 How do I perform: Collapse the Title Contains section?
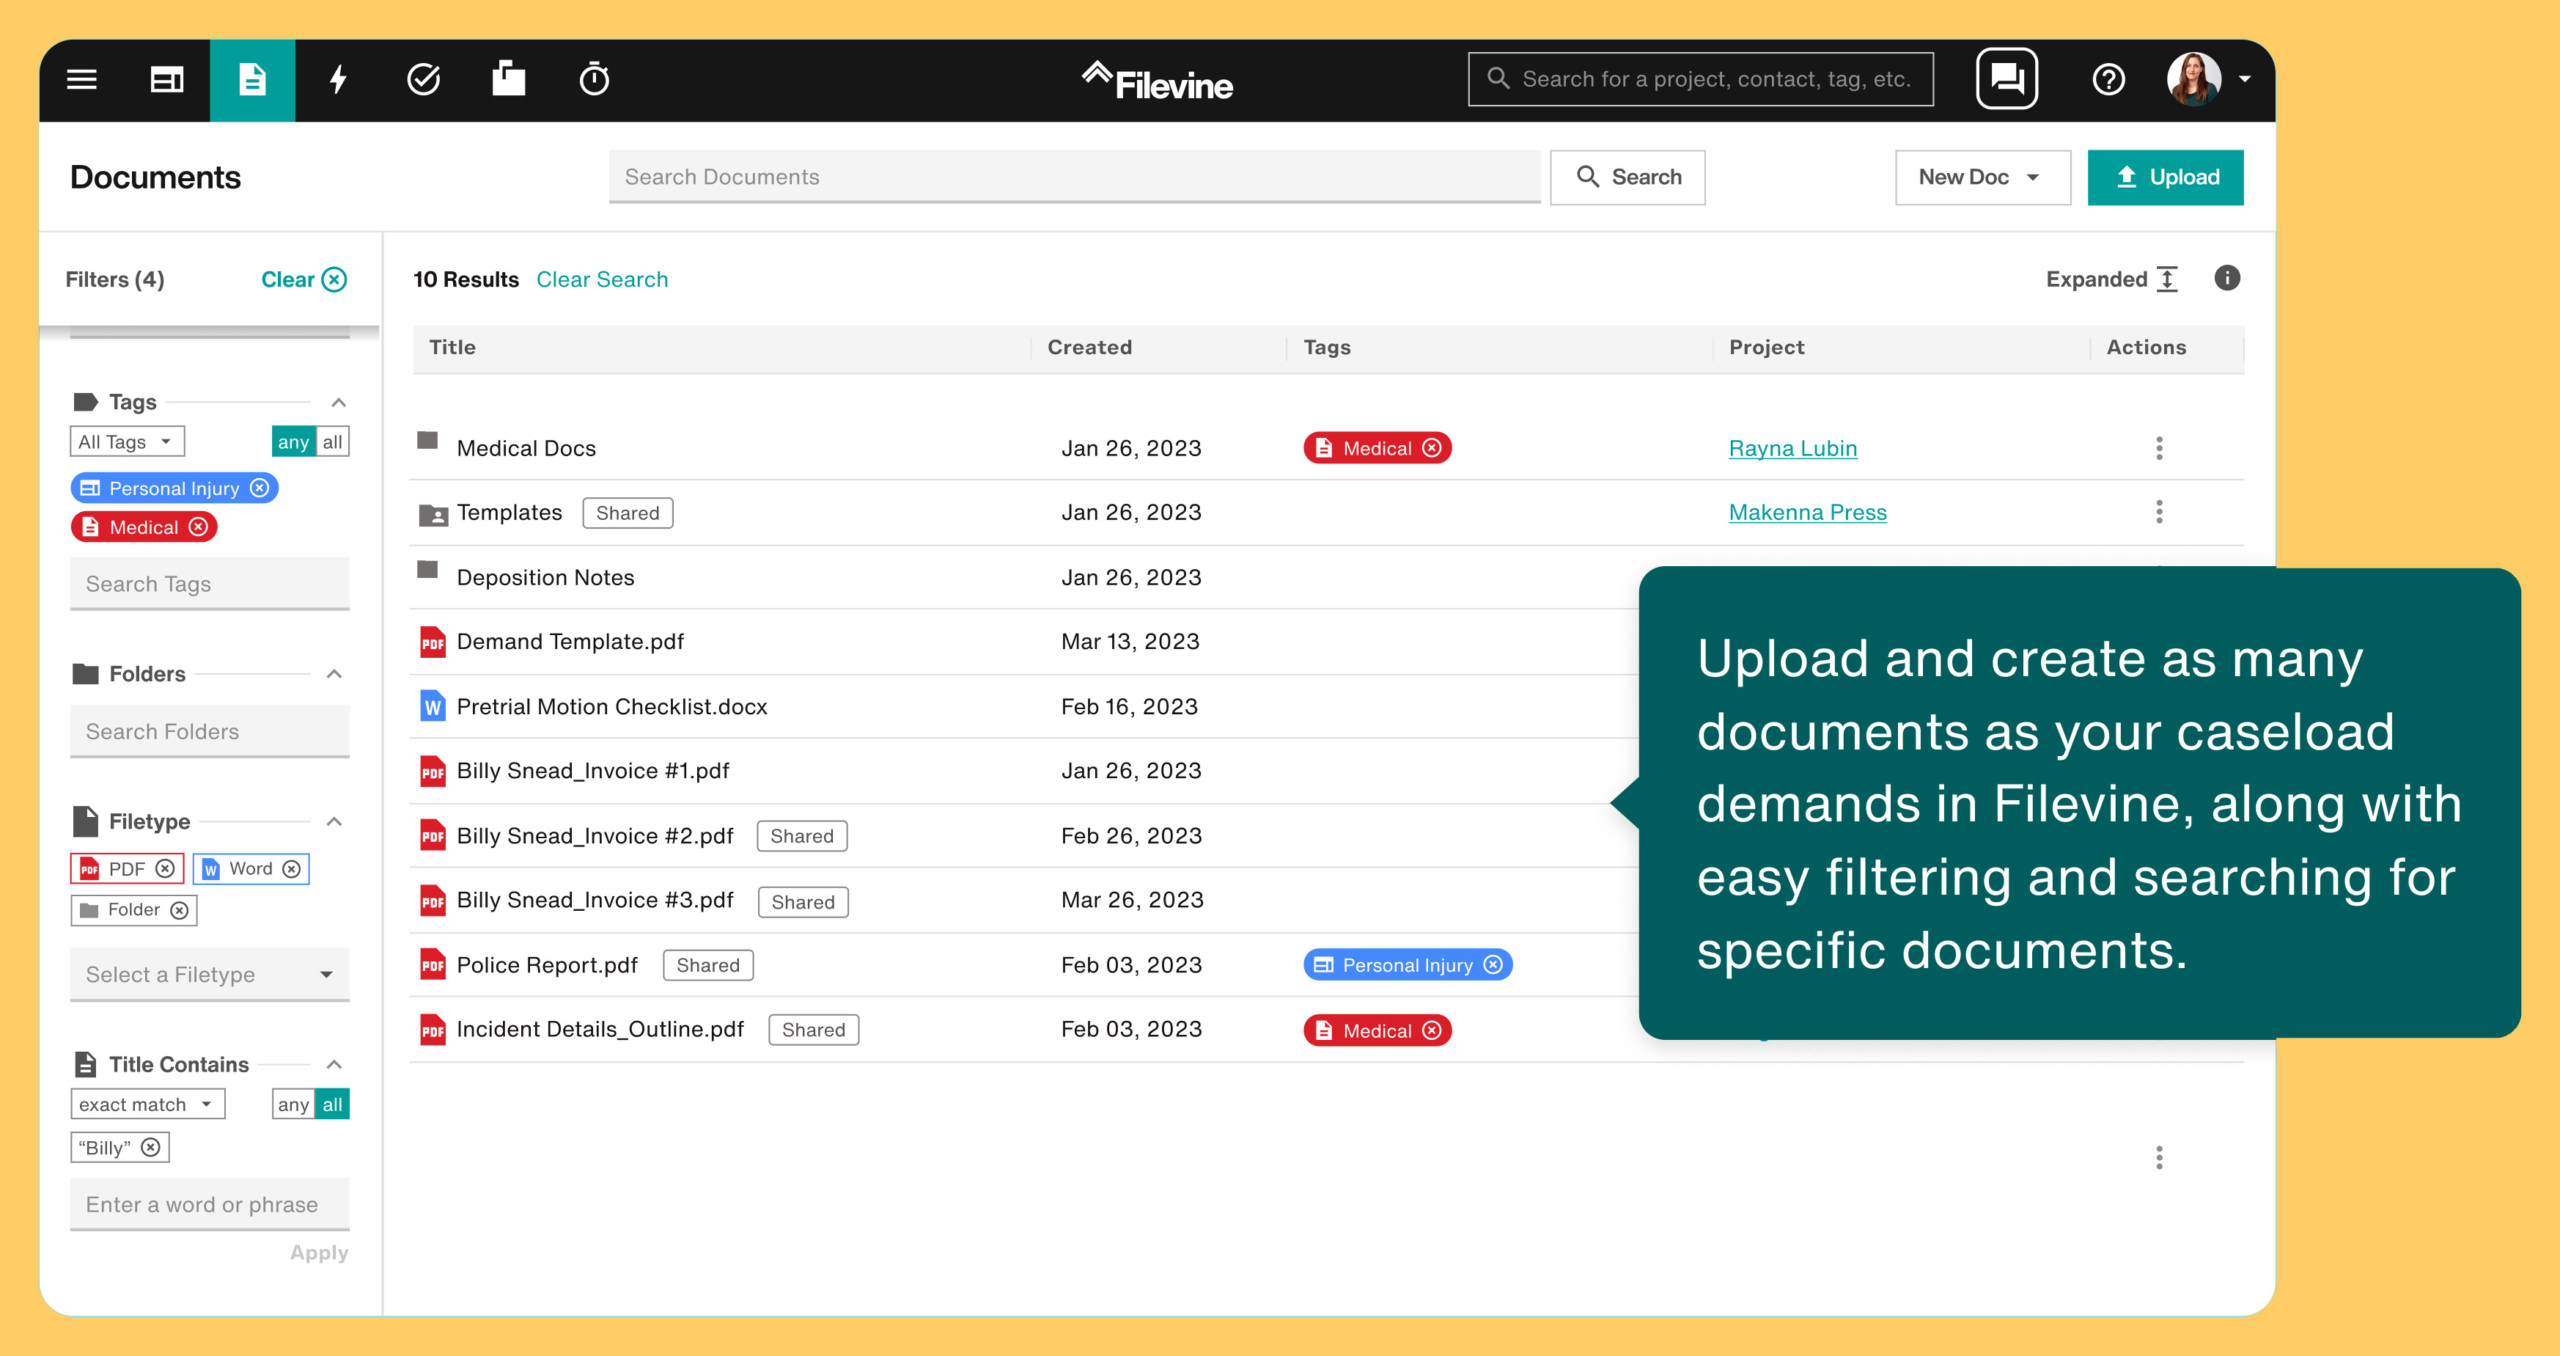click(334, 1065)
